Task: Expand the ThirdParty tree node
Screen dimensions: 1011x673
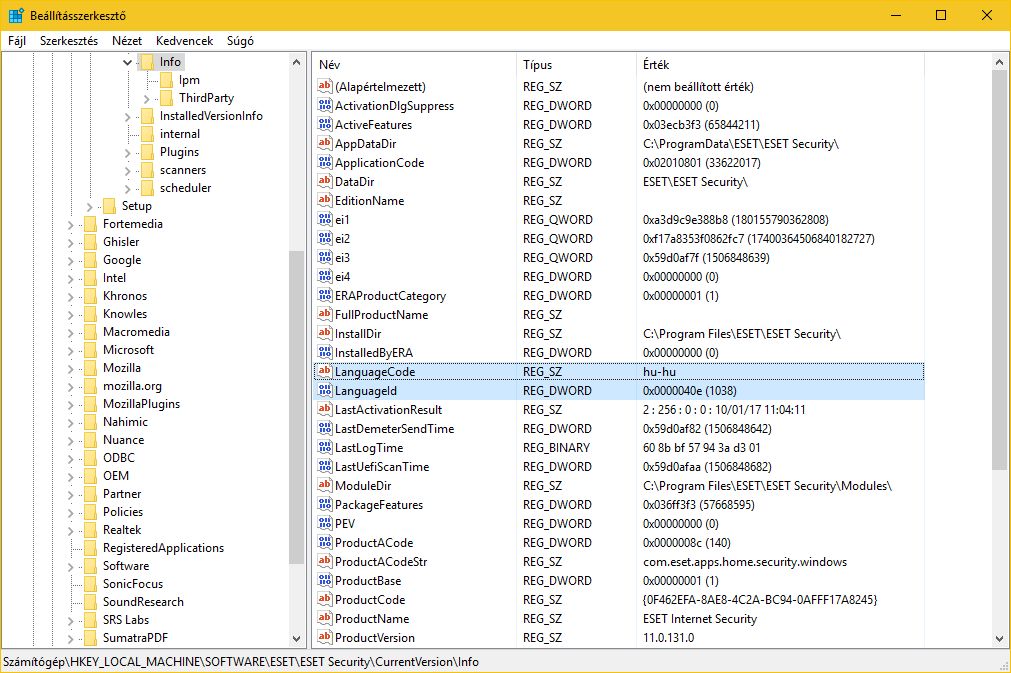Action: 146,99
